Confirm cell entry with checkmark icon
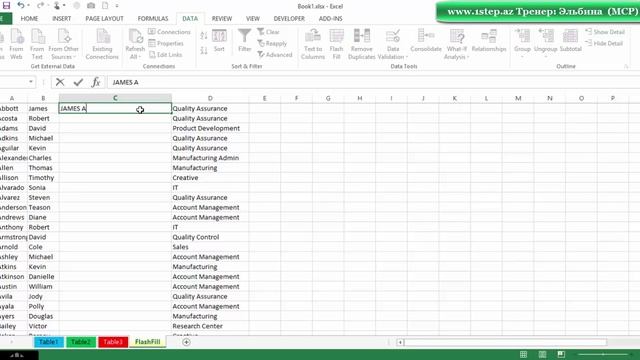Screen dimensions: 640x360 tap(78, 82)
